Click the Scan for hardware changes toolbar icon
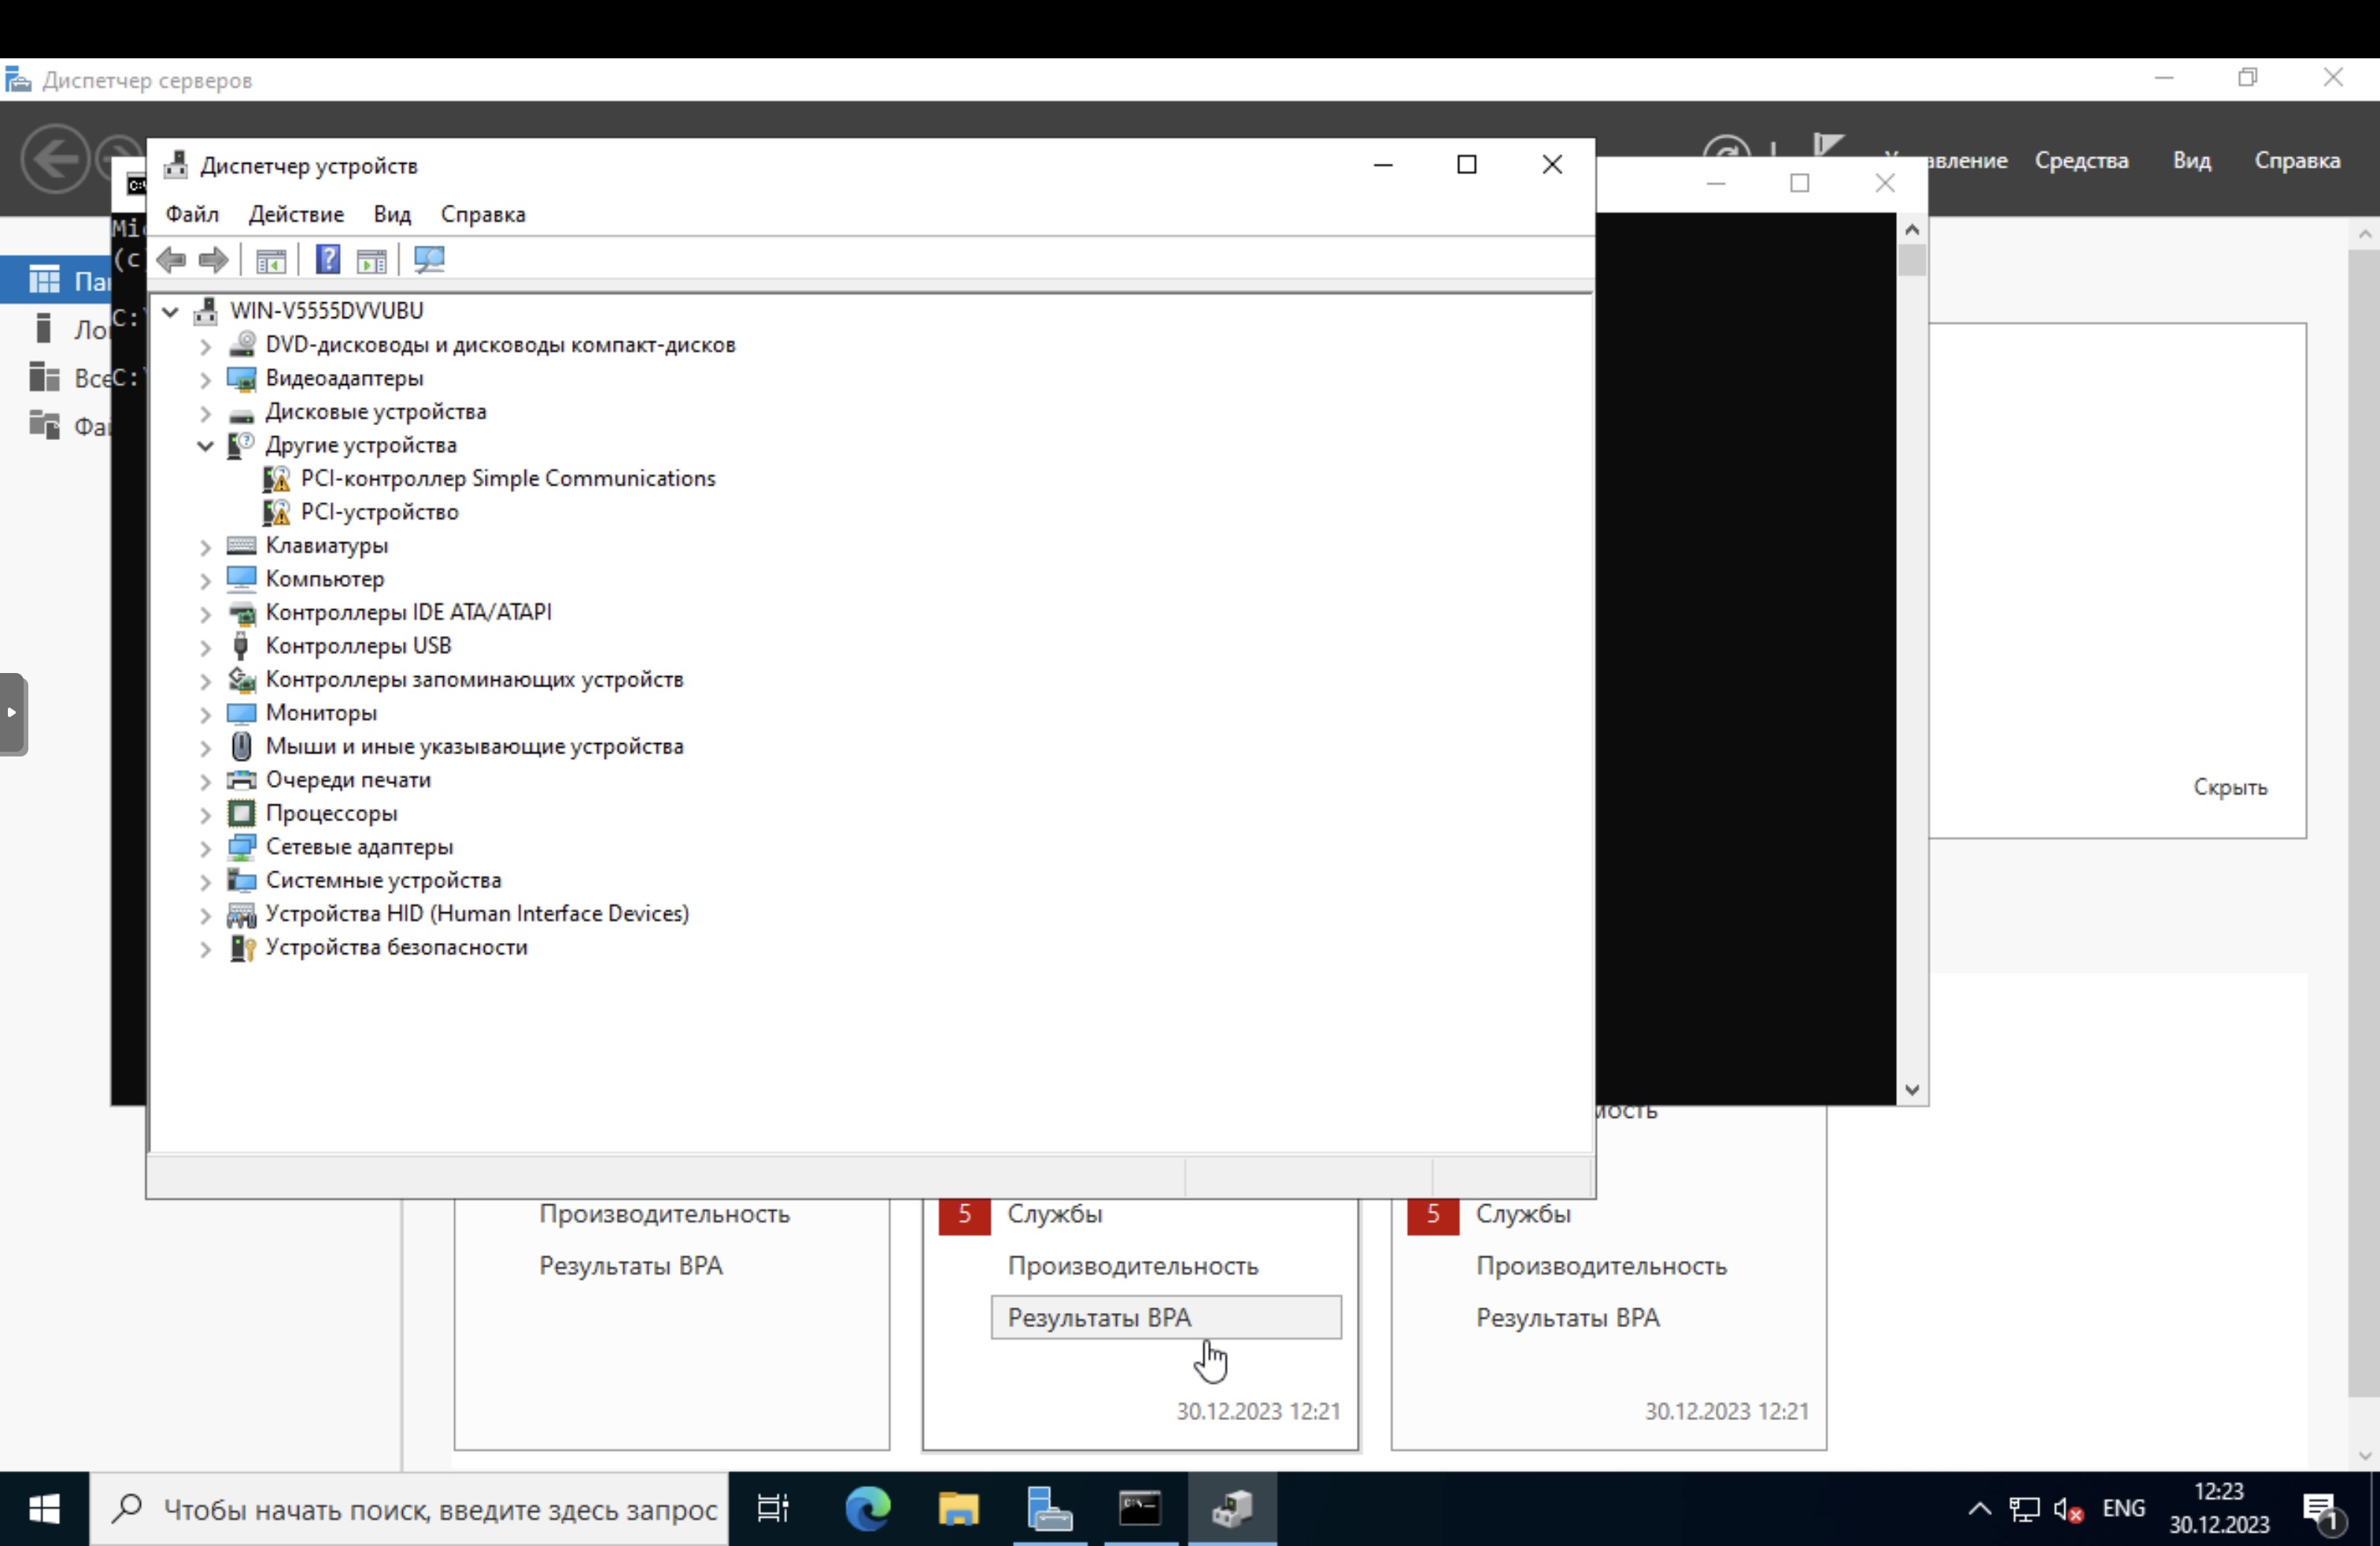 (x=429, y=261)
